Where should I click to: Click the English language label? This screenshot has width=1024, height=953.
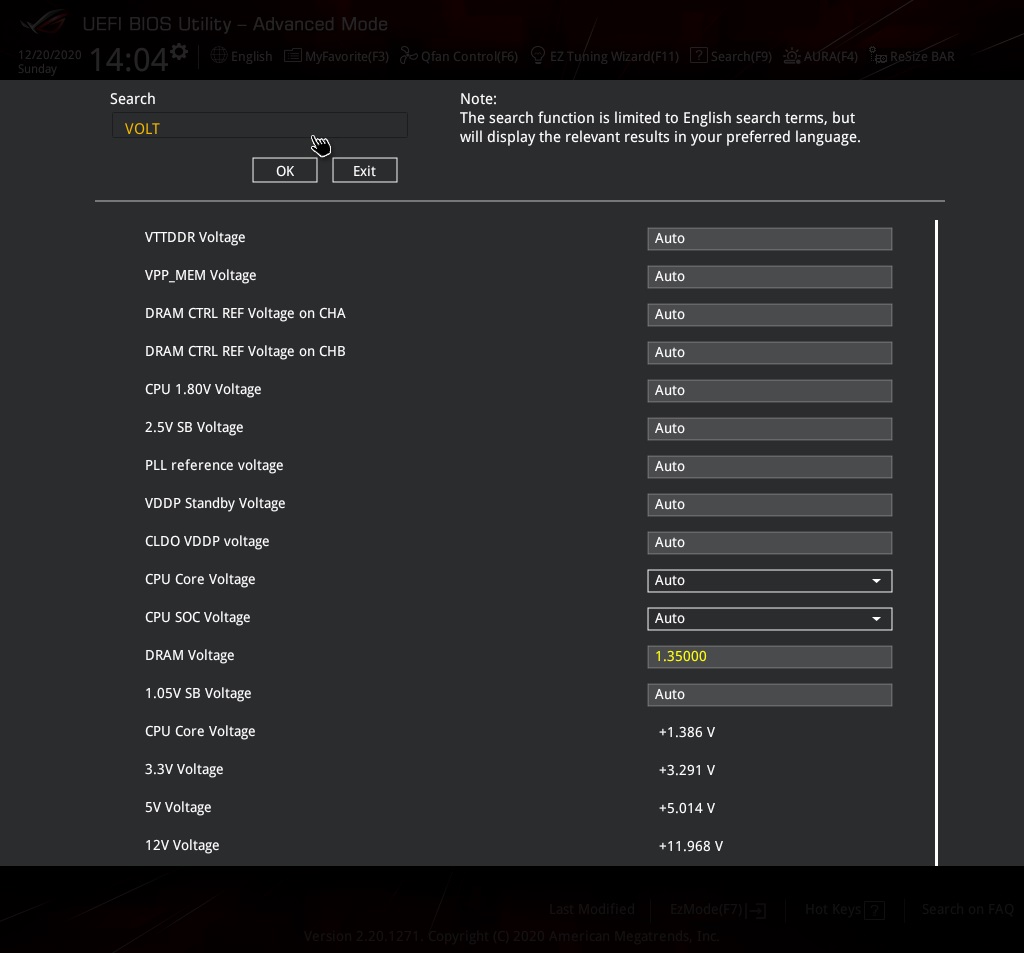click(251, 56)
